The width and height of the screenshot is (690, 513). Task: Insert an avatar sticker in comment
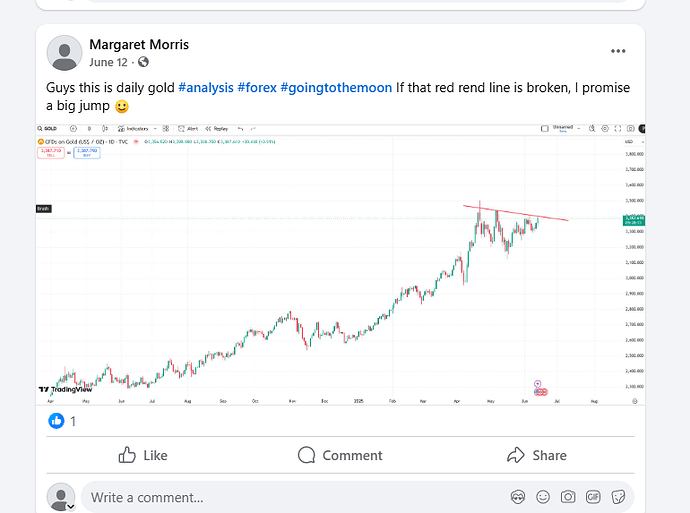[x=518, y=496]
